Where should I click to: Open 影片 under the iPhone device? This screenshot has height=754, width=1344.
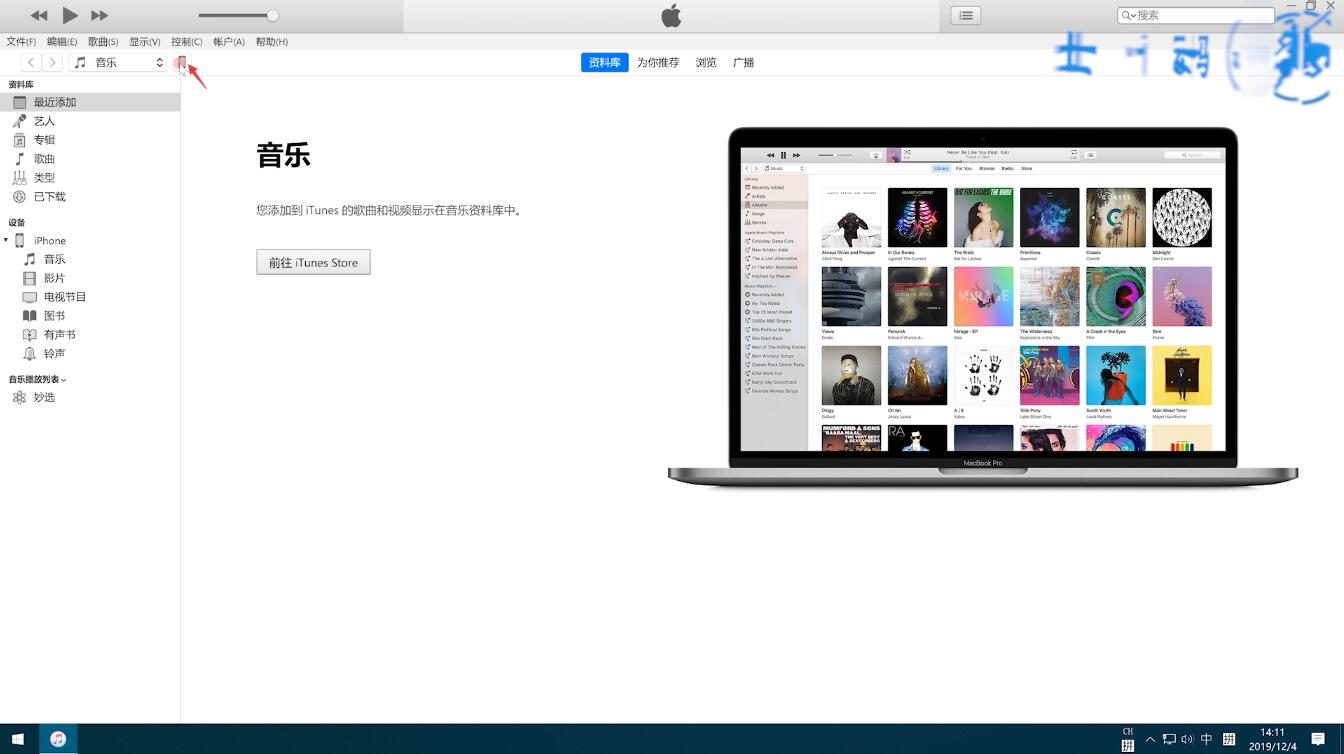[x=90, y=278]
